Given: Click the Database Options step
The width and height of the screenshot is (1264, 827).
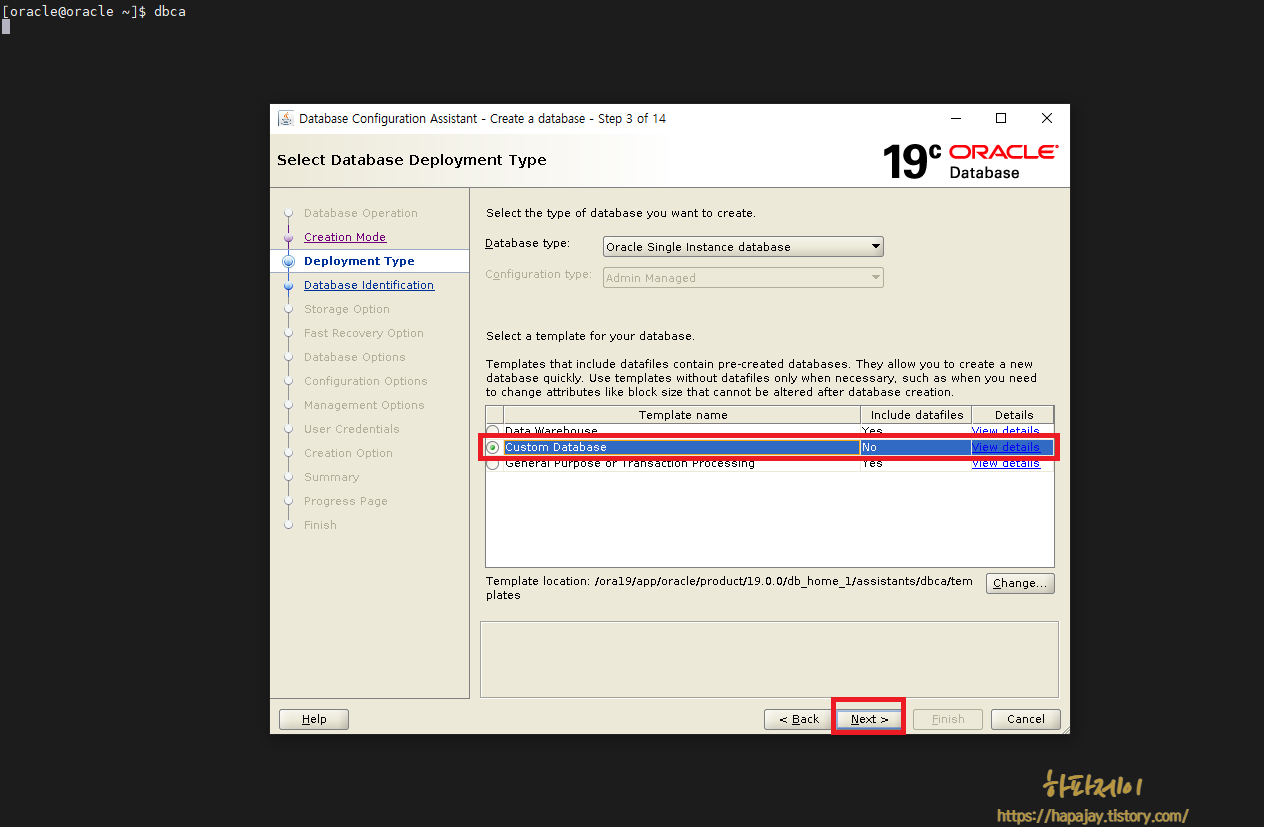Looking at the screenshot, I should (x=355, y=357).
